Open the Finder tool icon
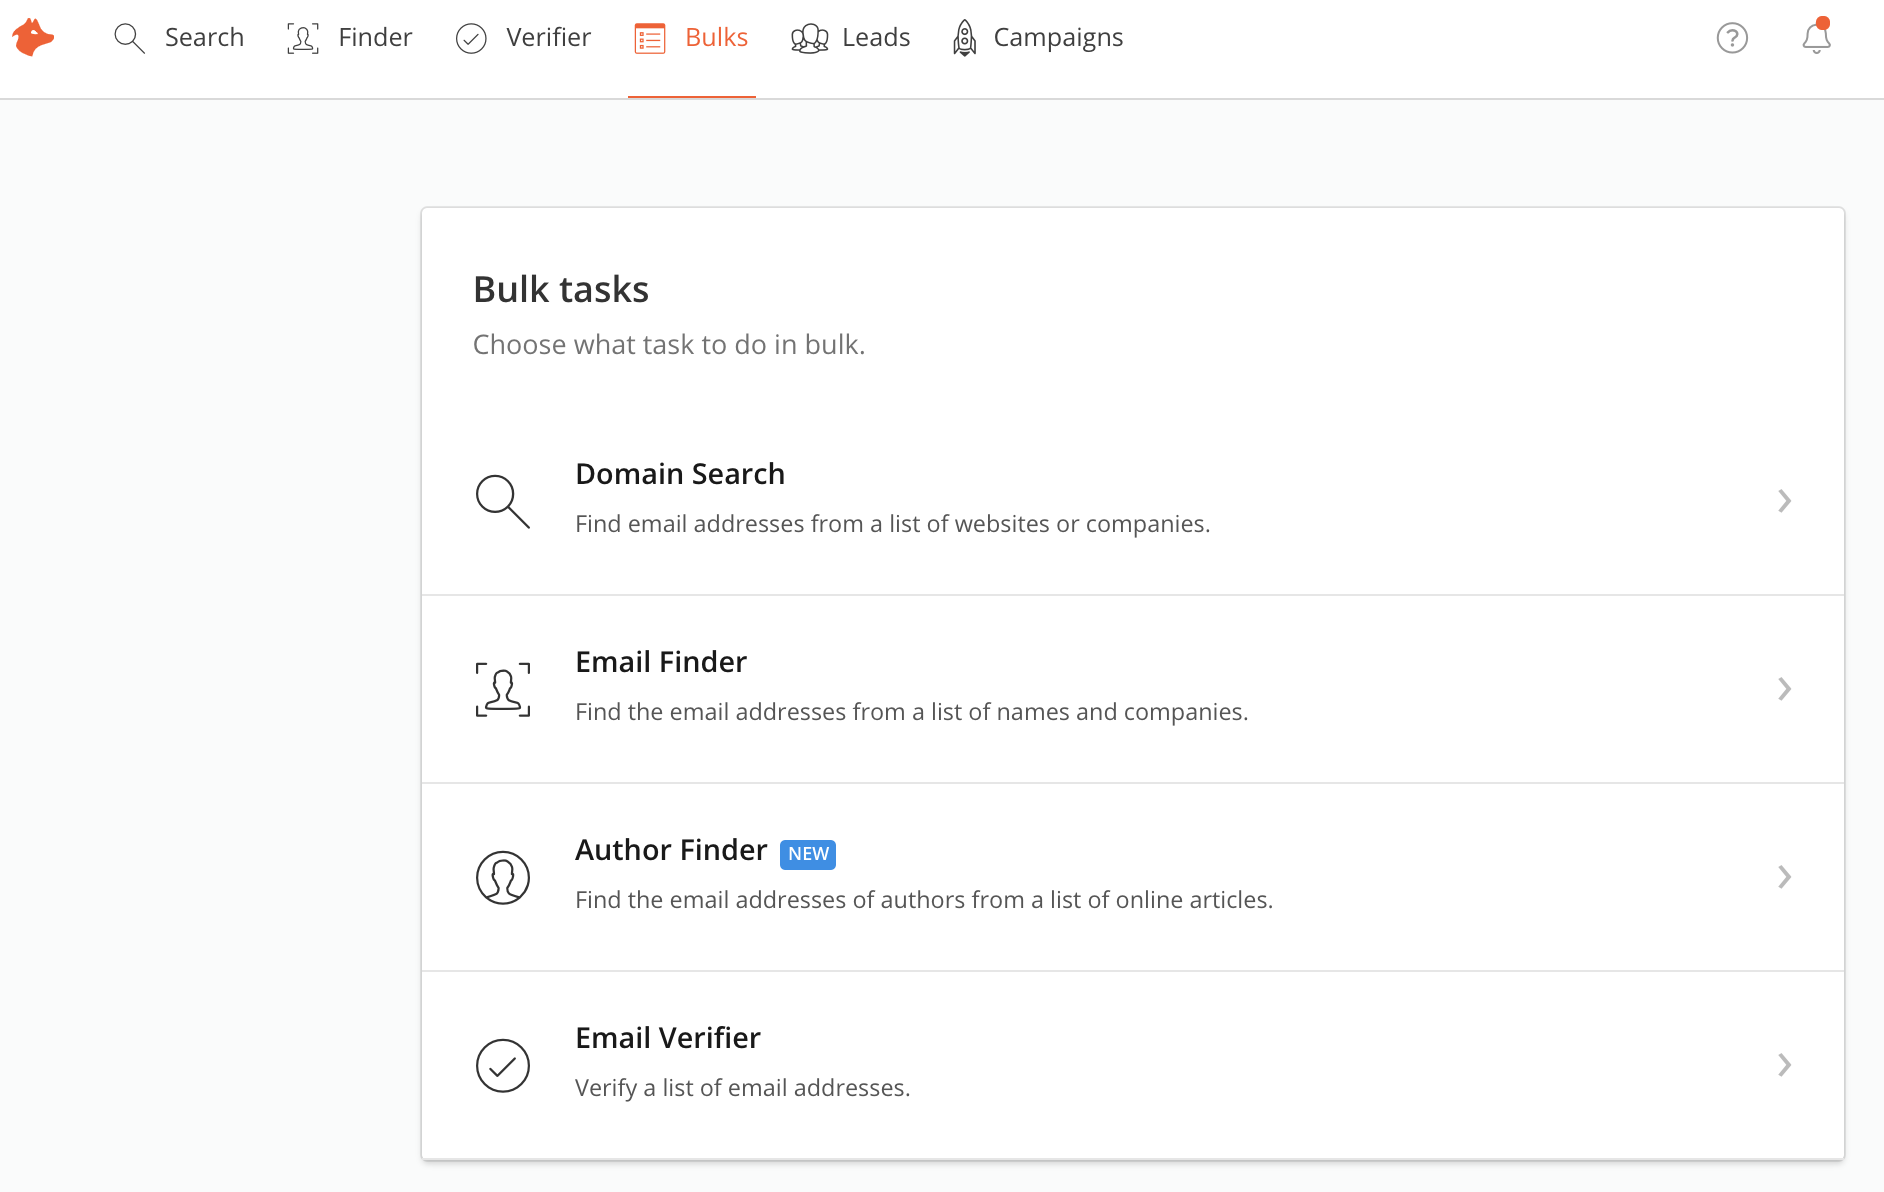This screenshot has height=1192, width=1884. pos(303,37)
